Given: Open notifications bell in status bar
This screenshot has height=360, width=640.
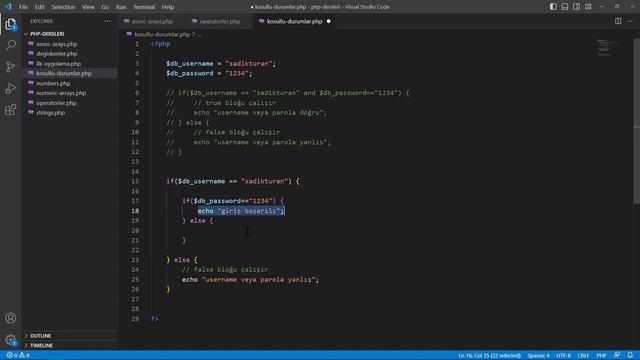Looking at the screenshot, I should 630,355.
